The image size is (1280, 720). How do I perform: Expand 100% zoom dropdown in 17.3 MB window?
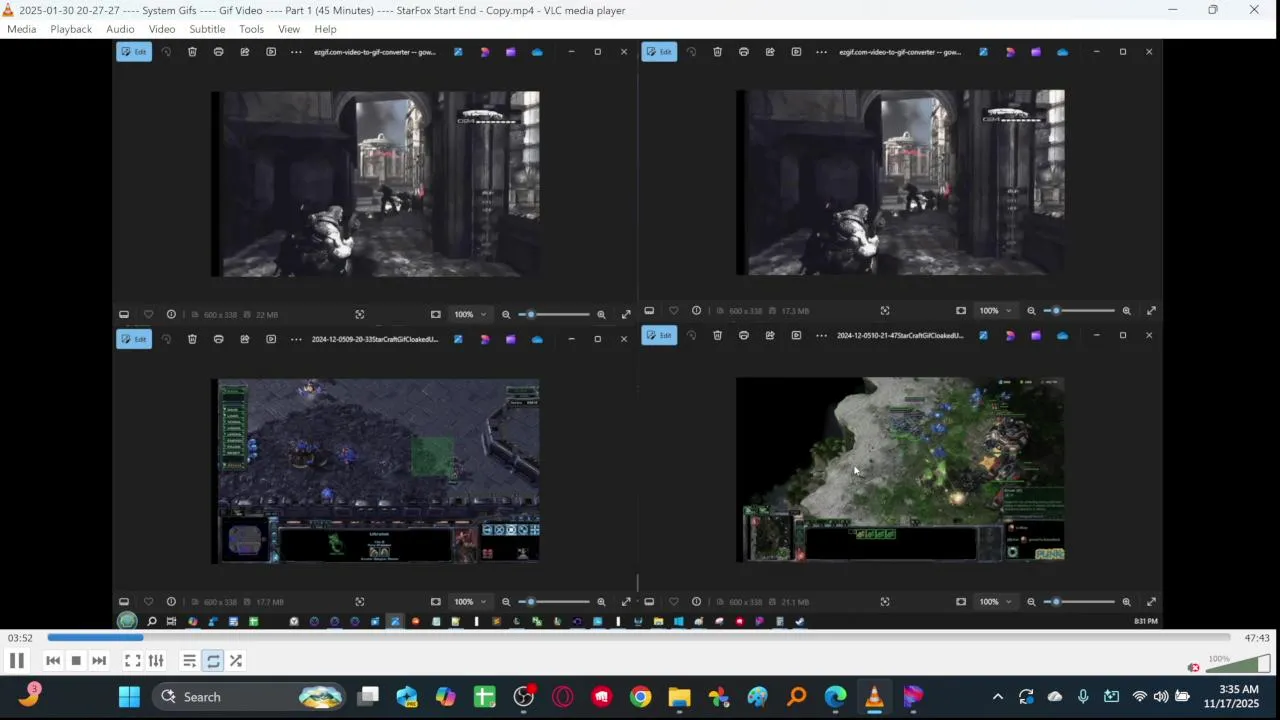pyautogui.click(x=995, y=311)
